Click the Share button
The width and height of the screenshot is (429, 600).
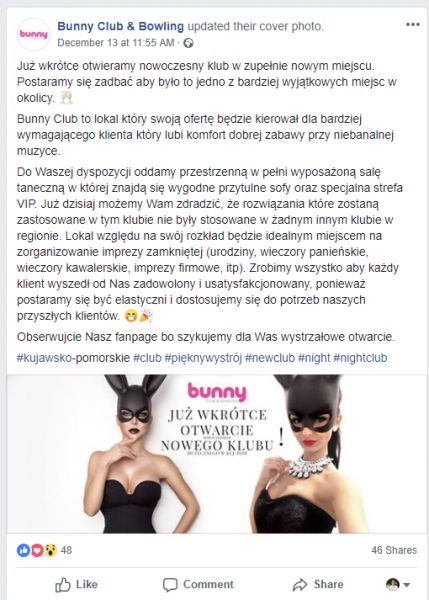click(x=318, y=584)
